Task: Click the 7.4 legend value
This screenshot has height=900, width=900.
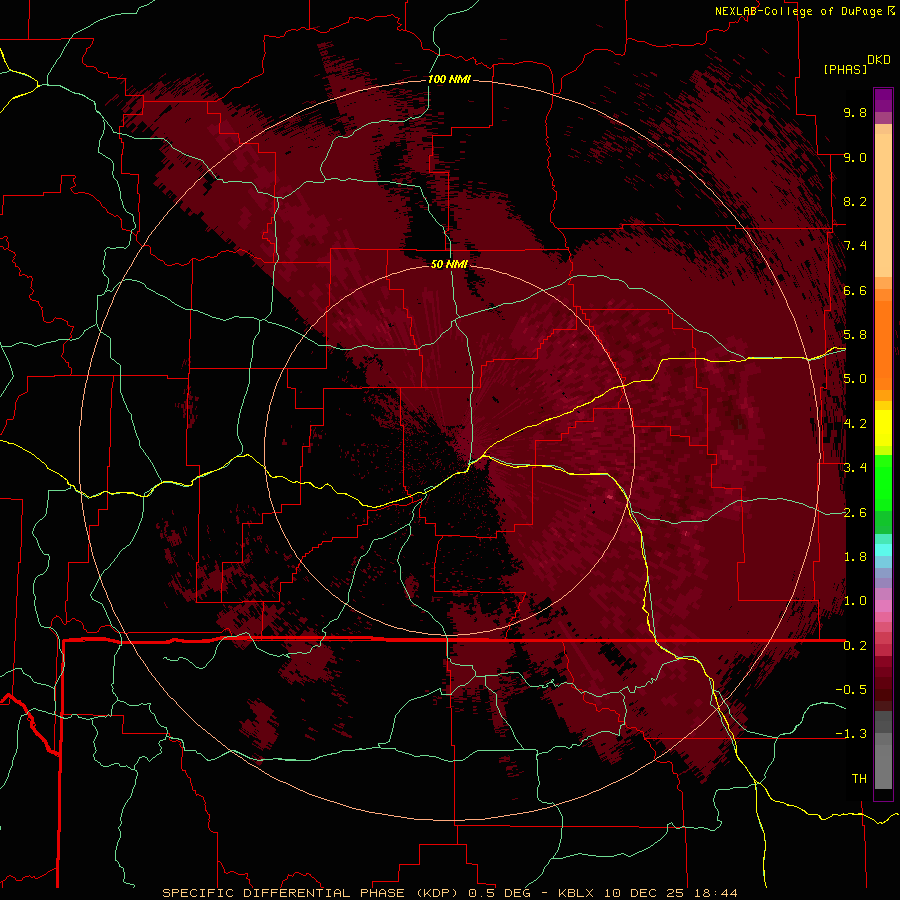Action: pos(855,246)
